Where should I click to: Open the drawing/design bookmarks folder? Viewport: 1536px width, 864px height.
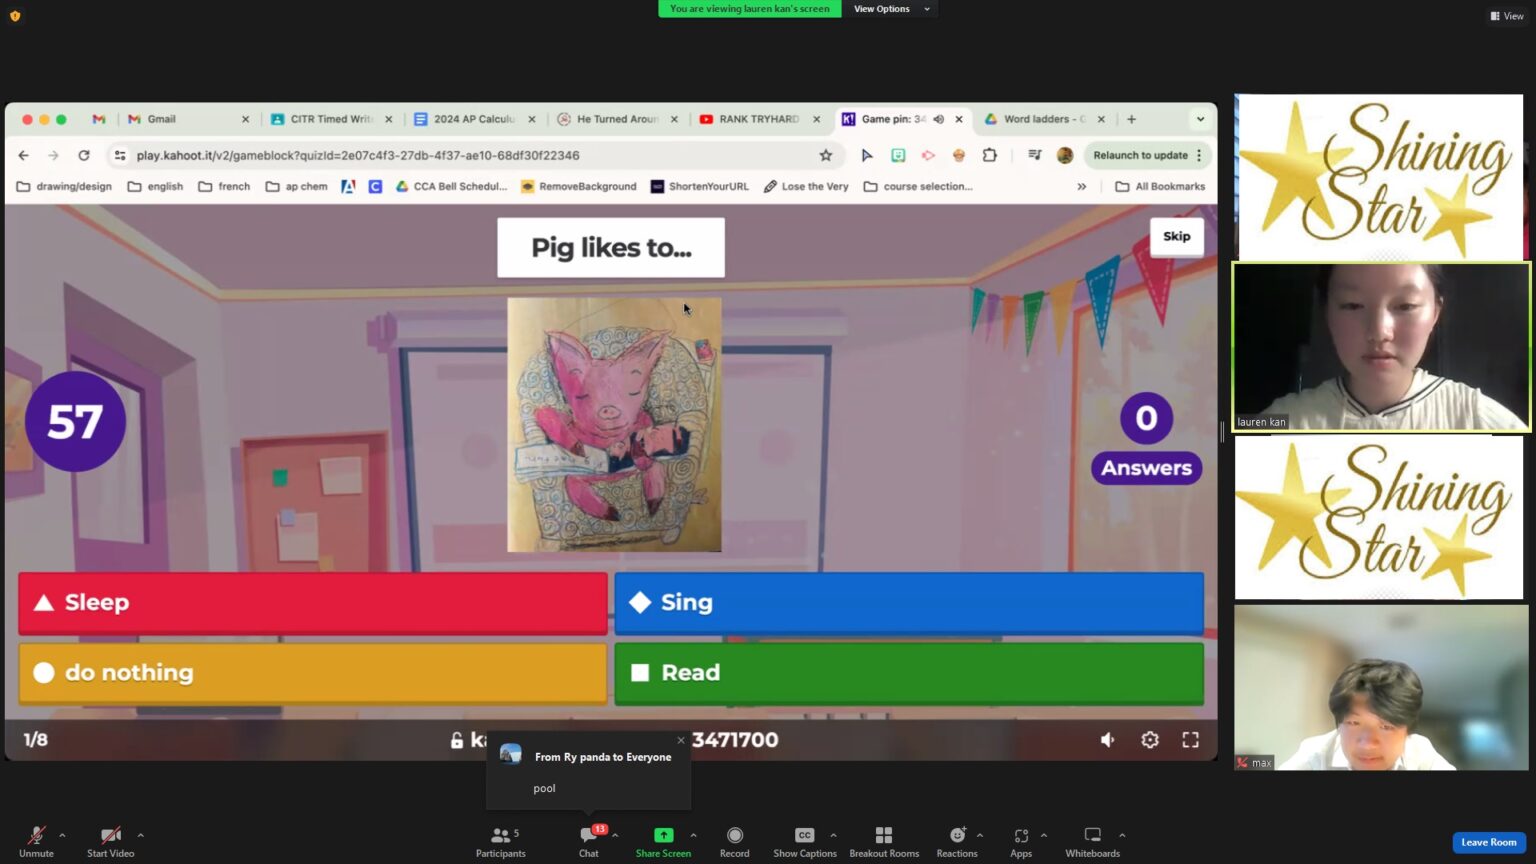pyautogui.click(x=64, y=186)
